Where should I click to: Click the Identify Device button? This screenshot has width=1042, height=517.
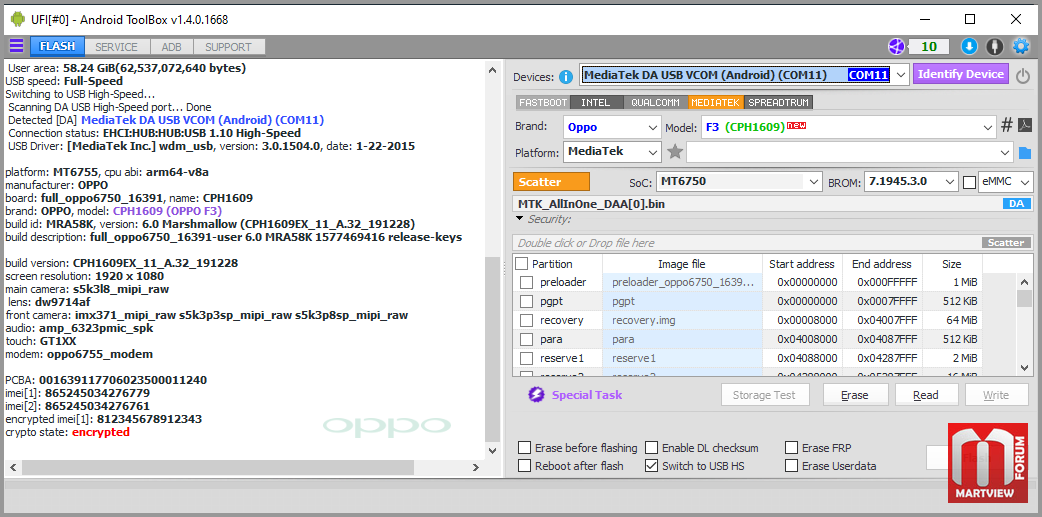[960, 74]
